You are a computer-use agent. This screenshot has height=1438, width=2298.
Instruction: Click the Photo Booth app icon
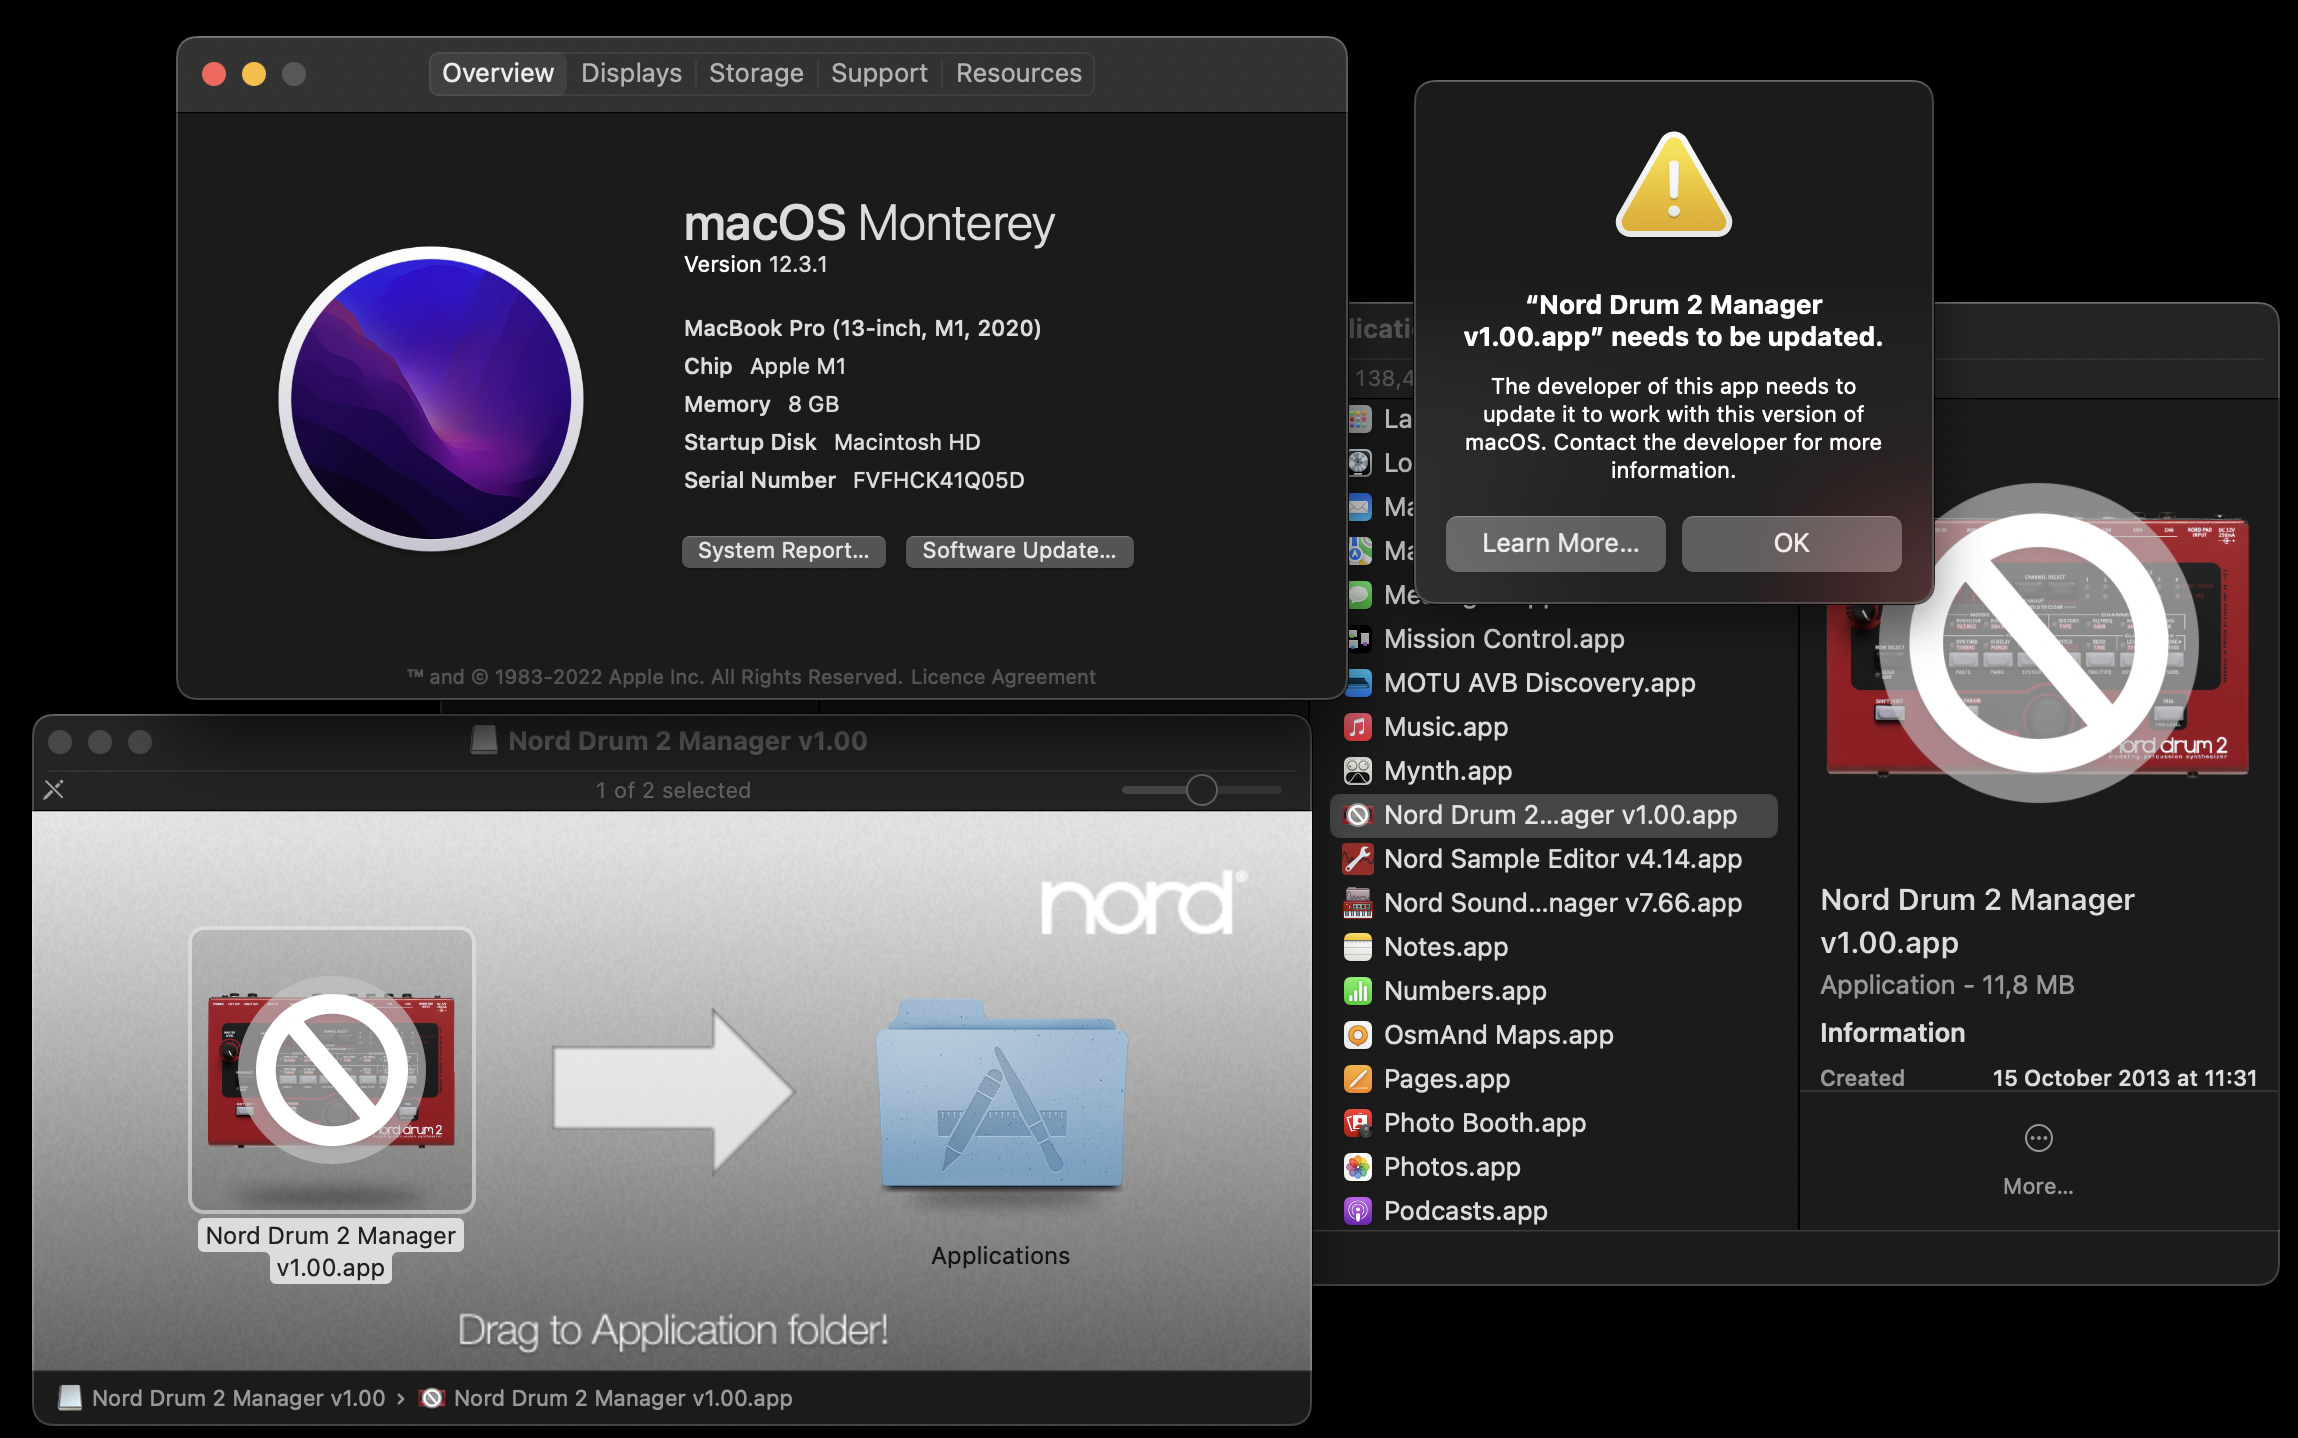pos(1358,1123)
